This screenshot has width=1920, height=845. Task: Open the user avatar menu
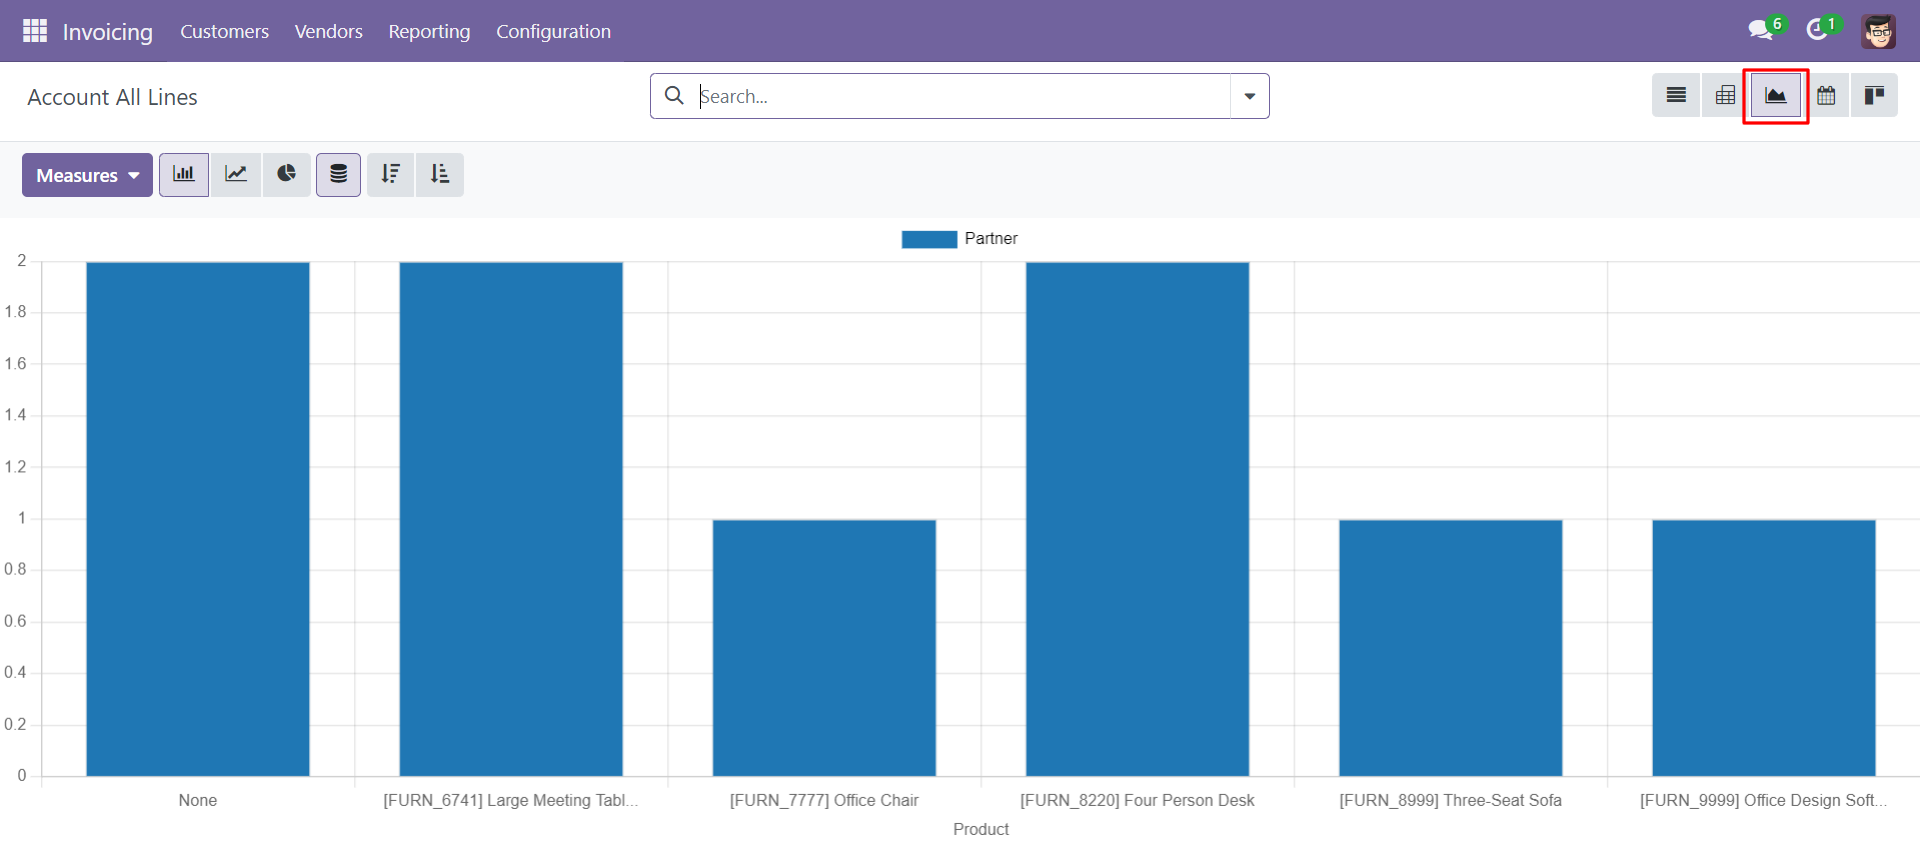pyautogui.click(x=1879, y=31)
